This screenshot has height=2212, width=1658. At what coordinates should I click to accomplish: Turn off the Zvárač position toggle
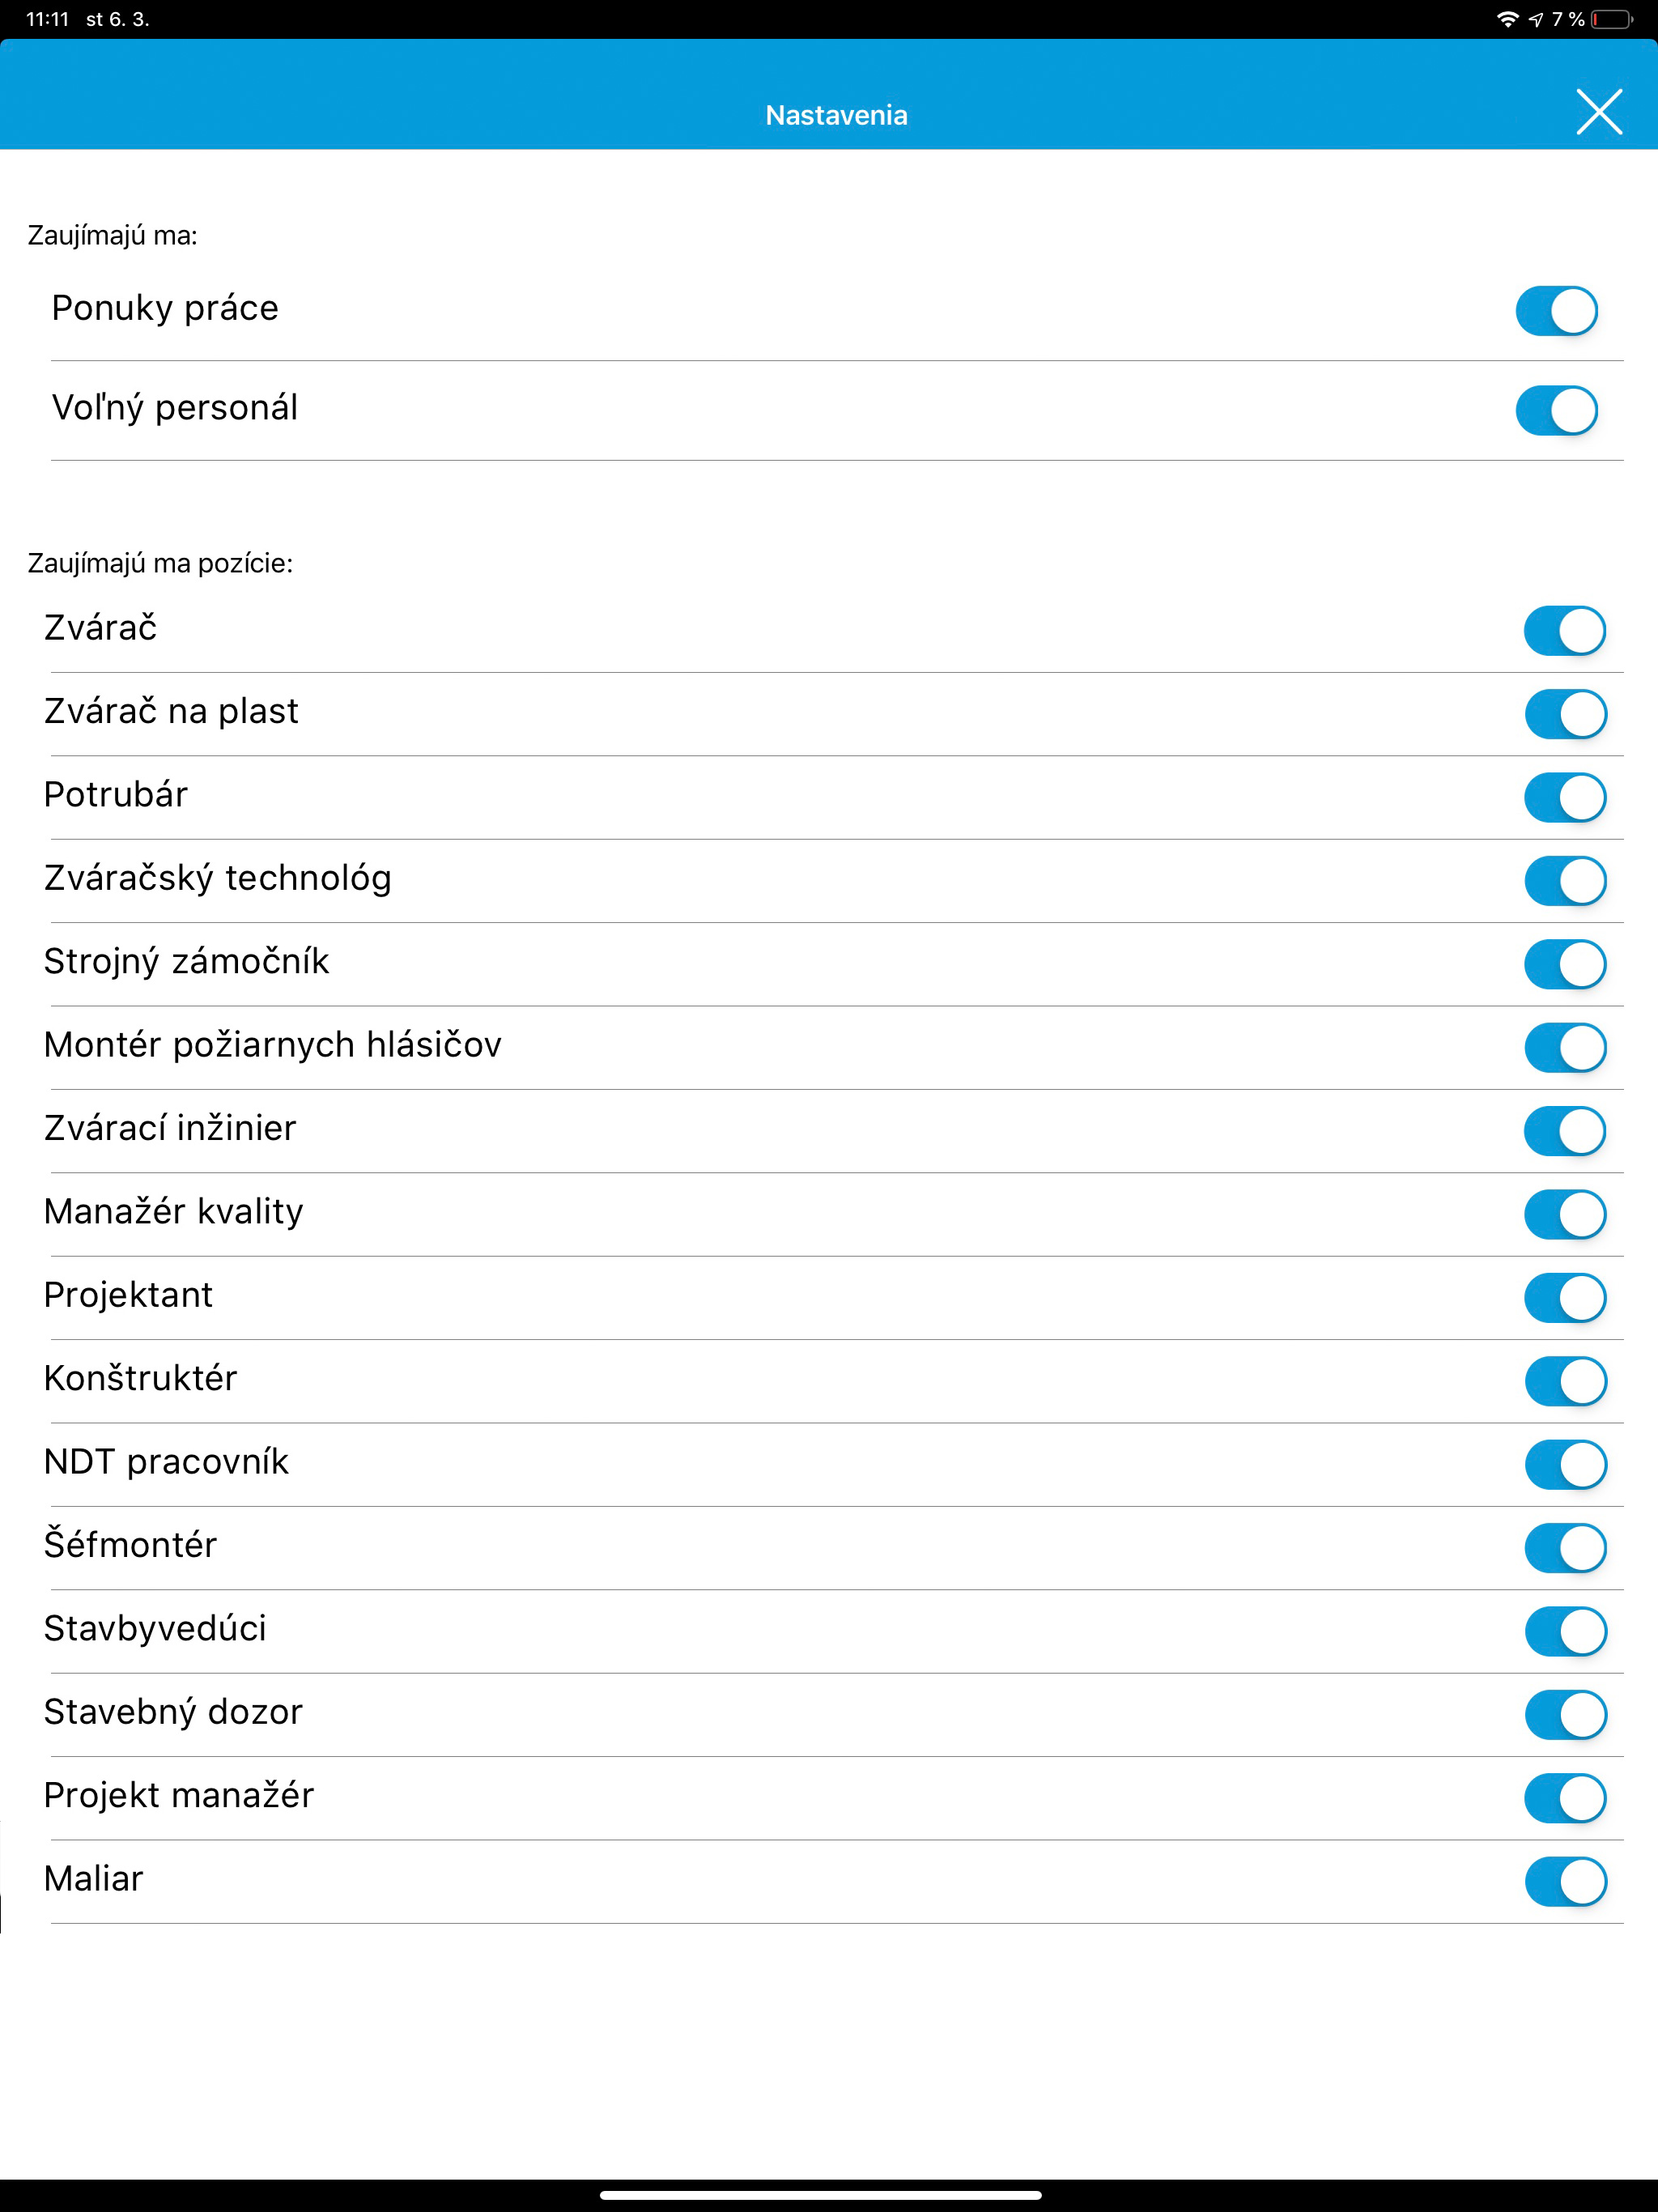pos(1565,631)
